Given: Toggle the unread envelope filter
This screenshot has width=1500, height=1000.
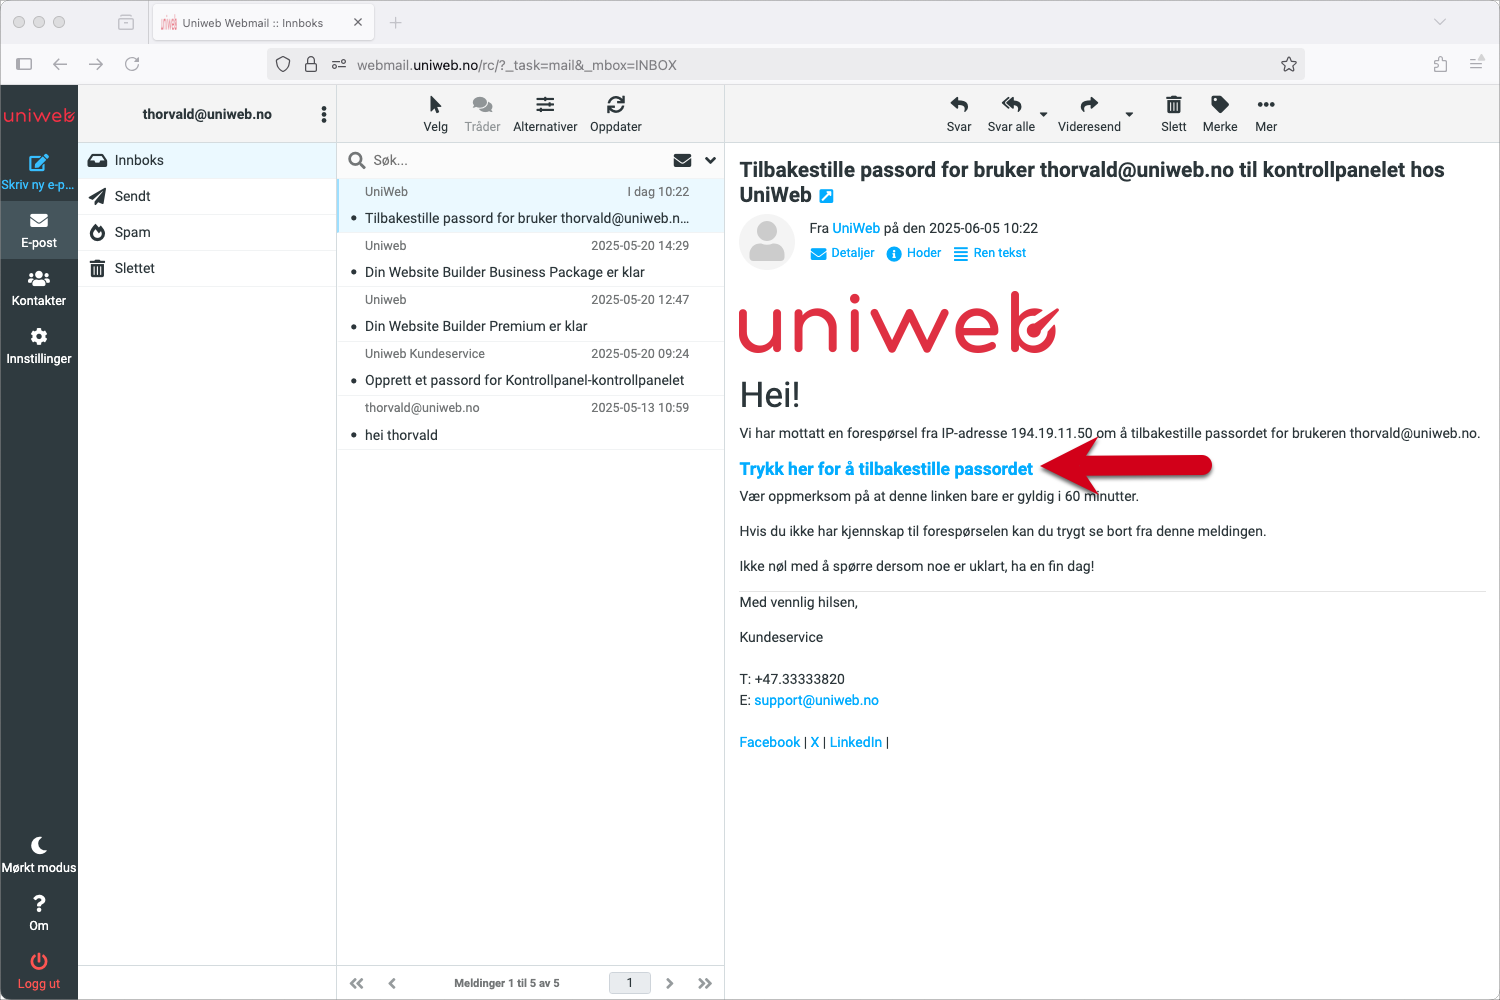Looking at the screenshot, I should [683, 160].
